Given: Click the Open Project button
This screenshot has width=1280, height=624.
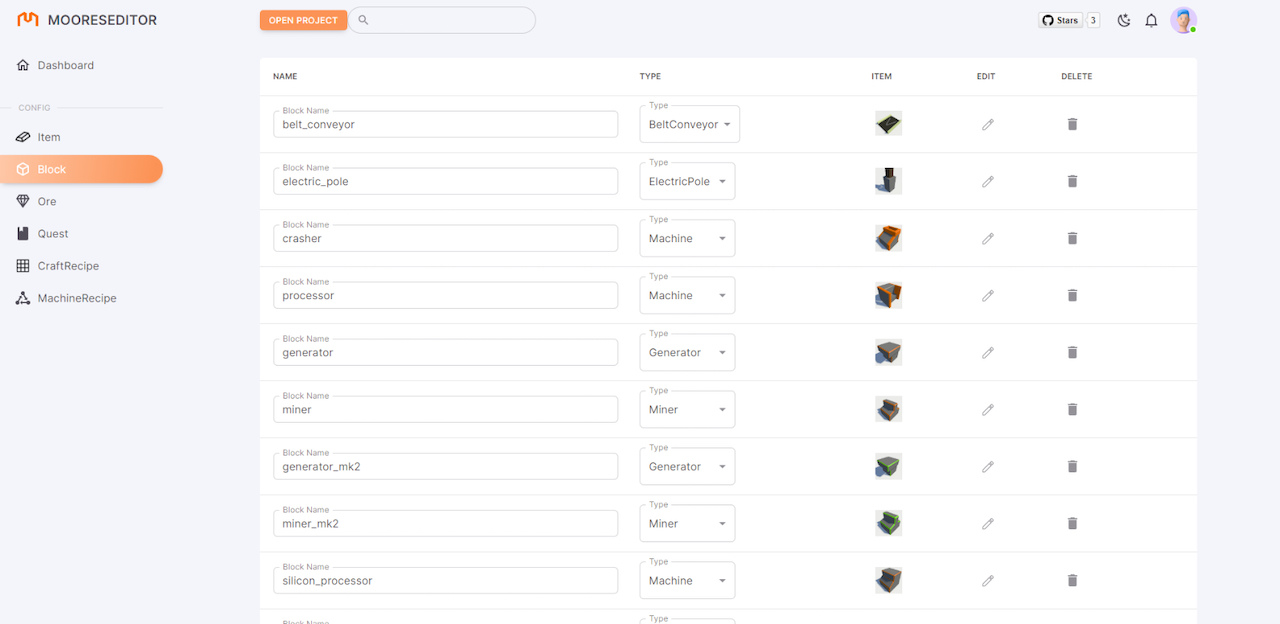Looking at the screenshot, I should 303,20.
